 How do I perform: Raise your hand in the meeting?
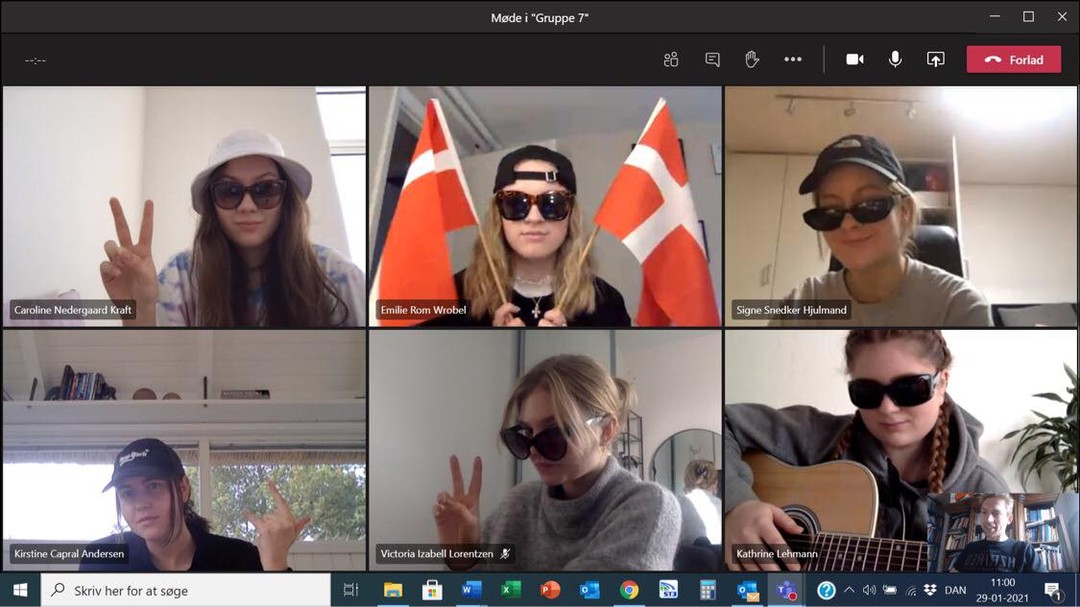tap(752, 60)
